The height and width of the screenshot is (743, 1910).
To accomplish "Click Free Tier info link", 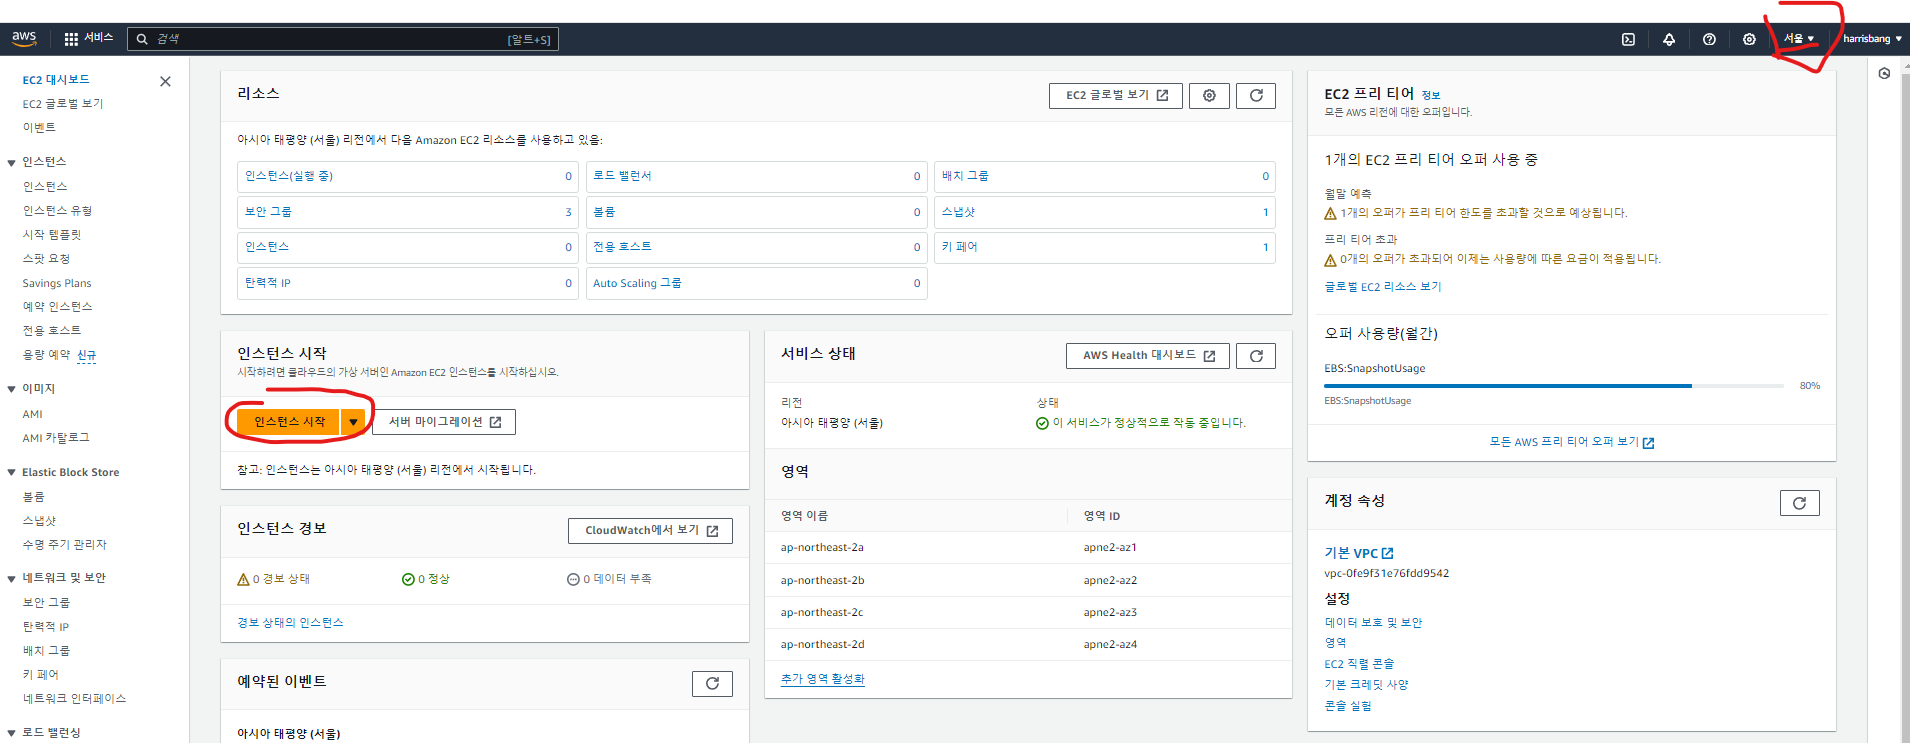I will click(x=1431, y=96).
